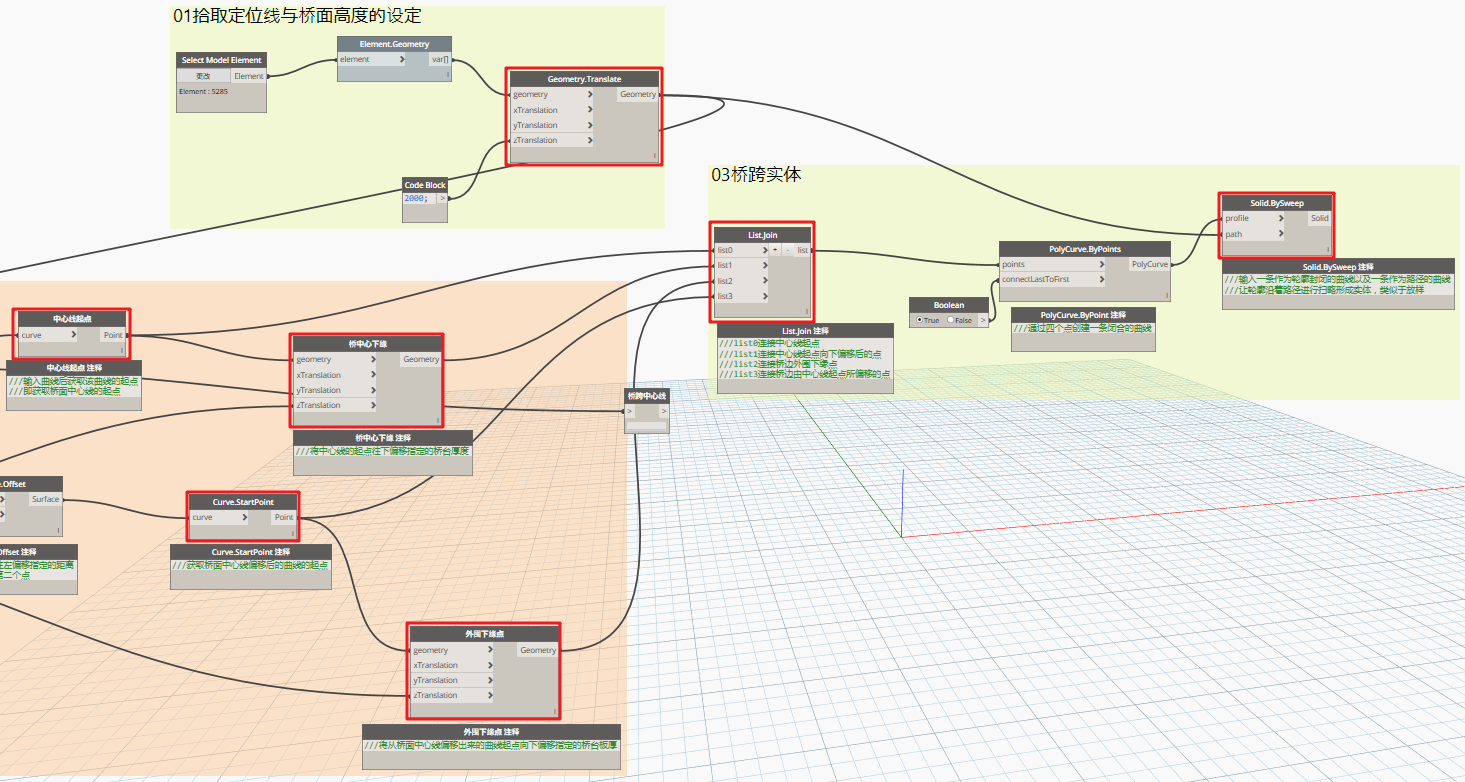Click the lacing indicator on Geometry.Translate node
This screenshot has height=782, width=1465.
tap(656, 155)
